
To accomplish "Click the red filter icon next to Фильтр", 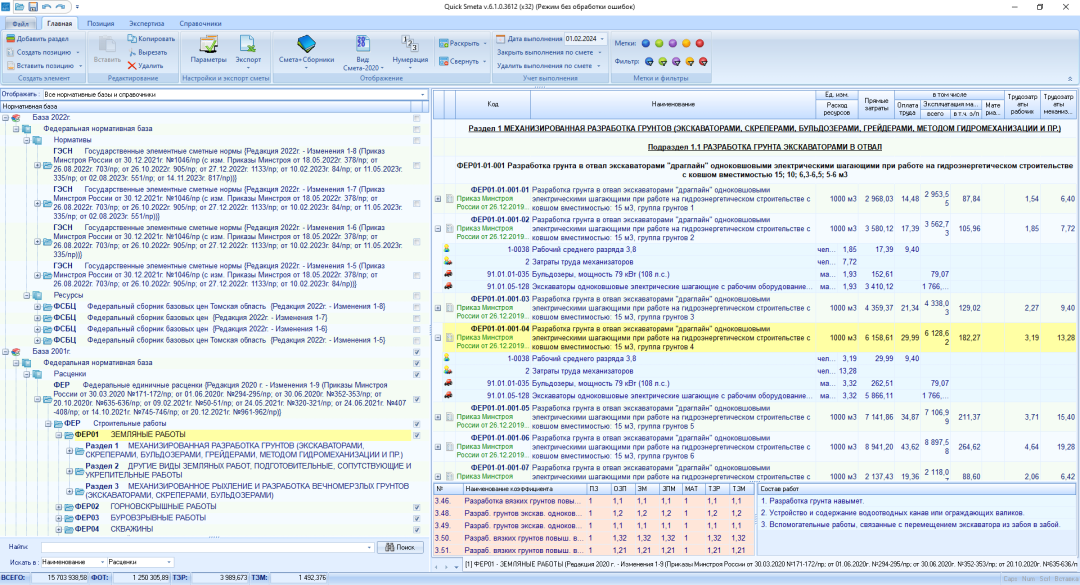I will (703, 61).
